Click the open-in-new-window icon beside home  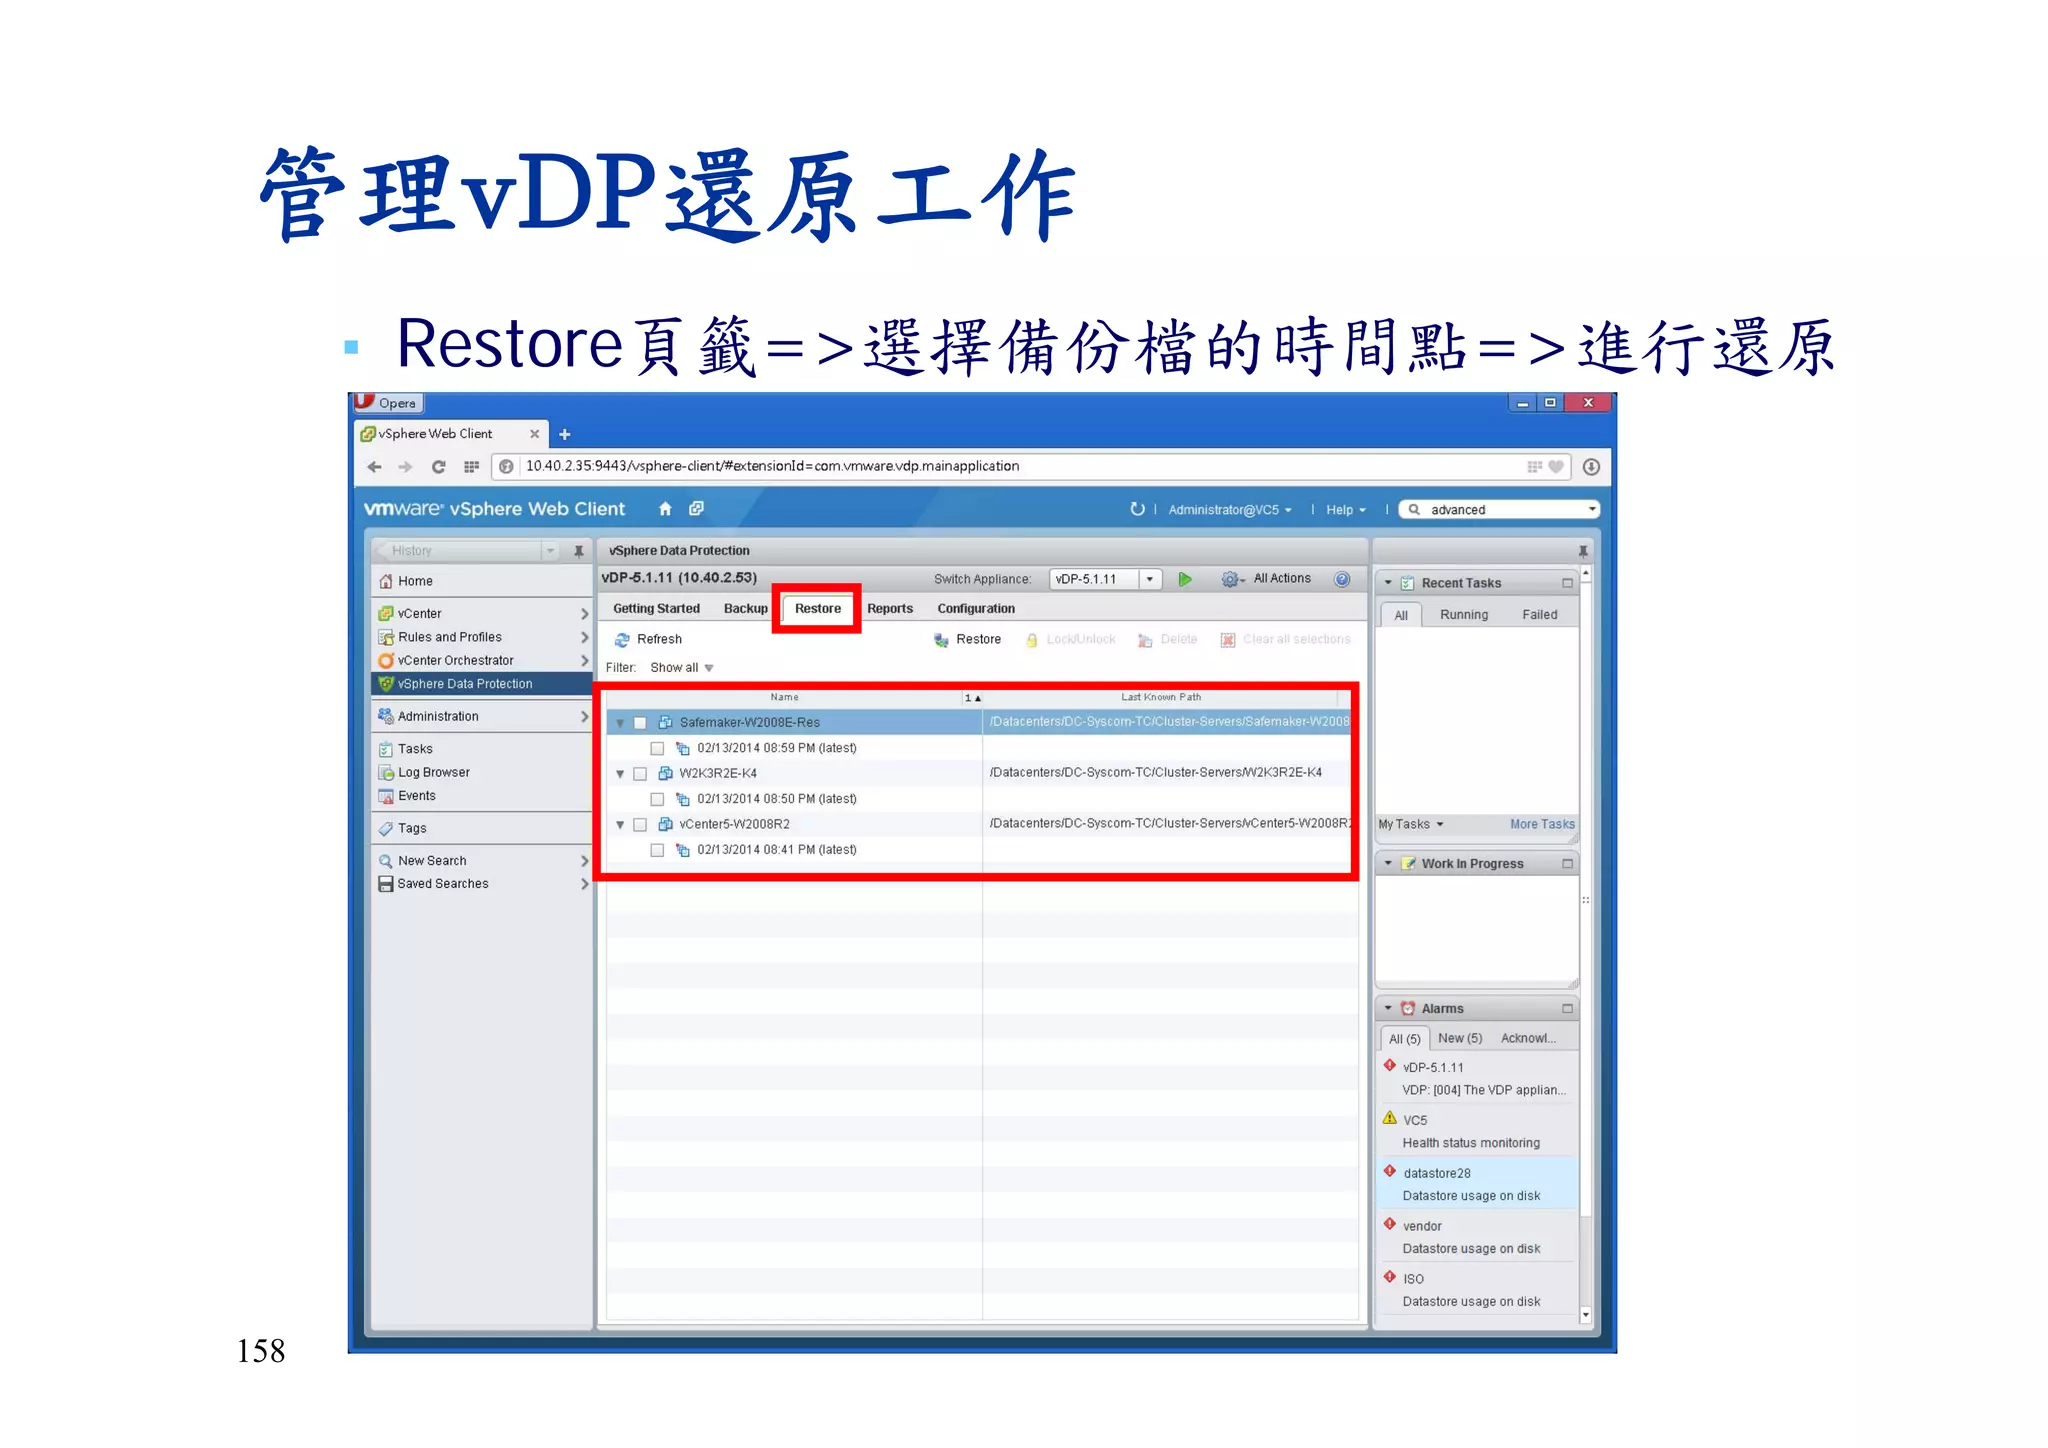click(x=697, y=509)
